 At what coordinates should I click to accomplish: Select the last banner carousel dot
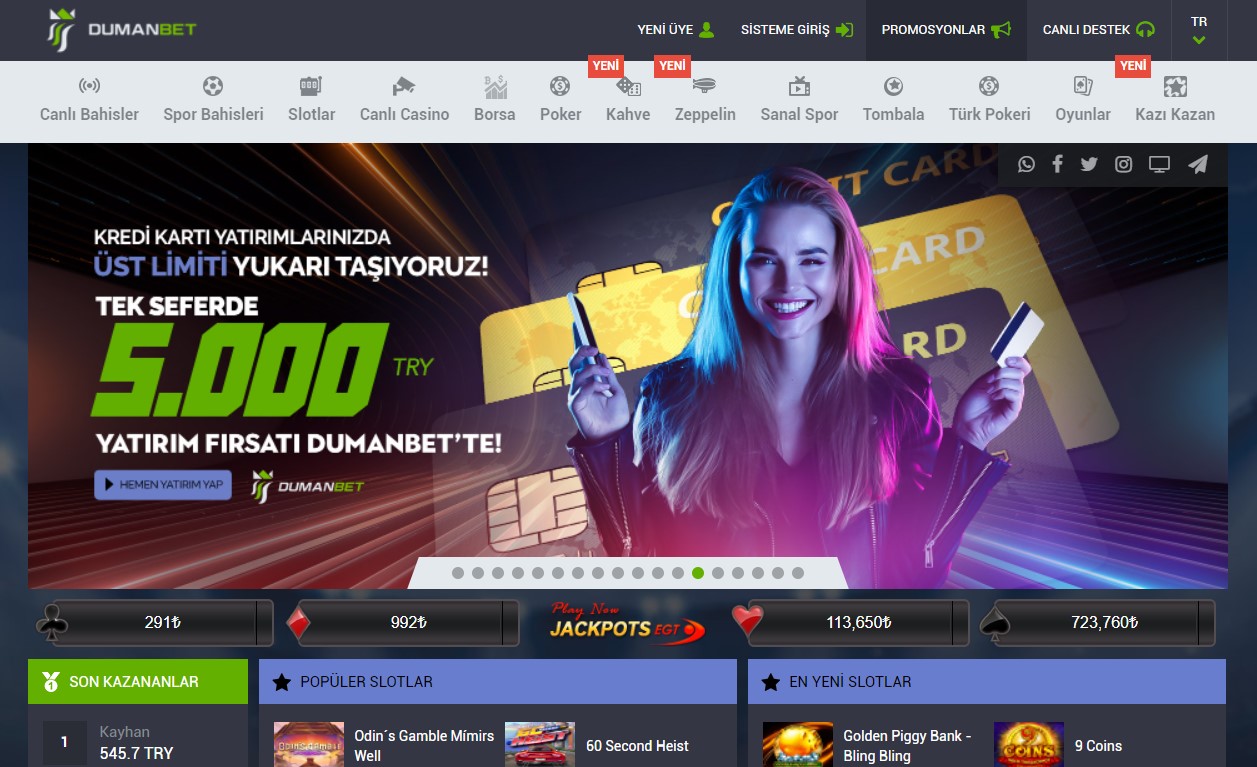coord(798,573)
